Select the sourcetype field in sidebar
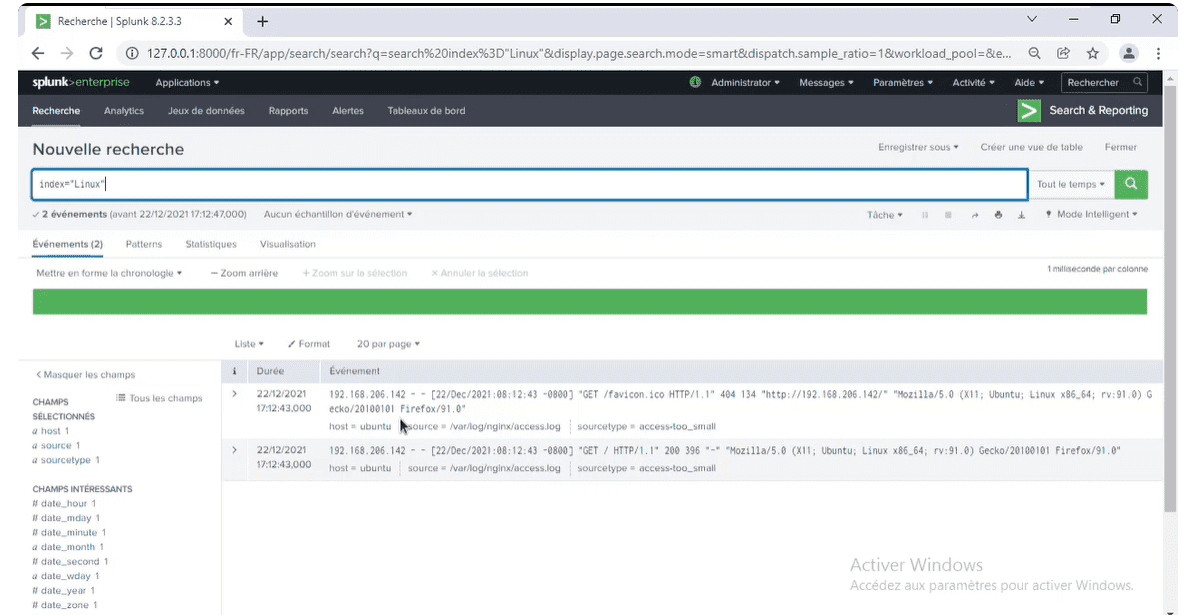The height and width of the screenshot is (615, 1182). click(x=66, y=460)
